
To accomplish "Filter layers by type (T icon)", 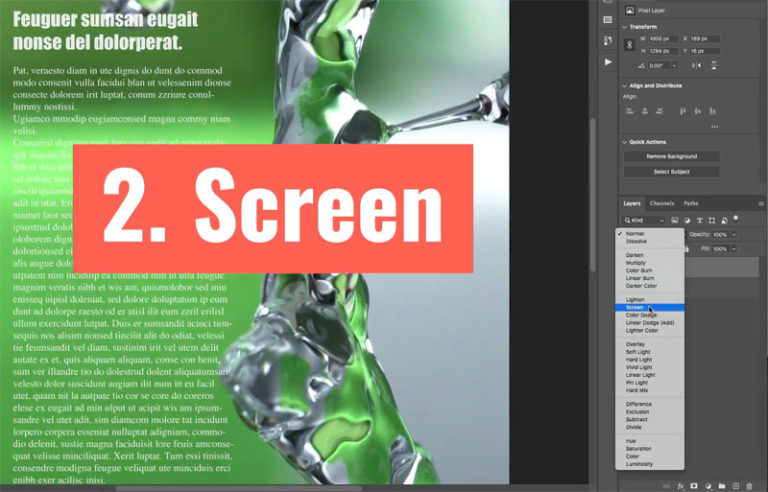I will click(701, 219).
